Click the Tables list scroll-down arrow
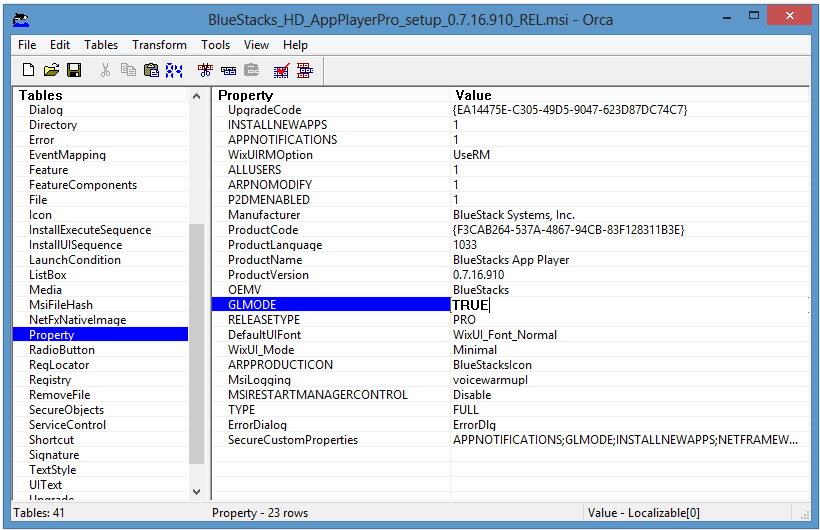 coord(197,491)
